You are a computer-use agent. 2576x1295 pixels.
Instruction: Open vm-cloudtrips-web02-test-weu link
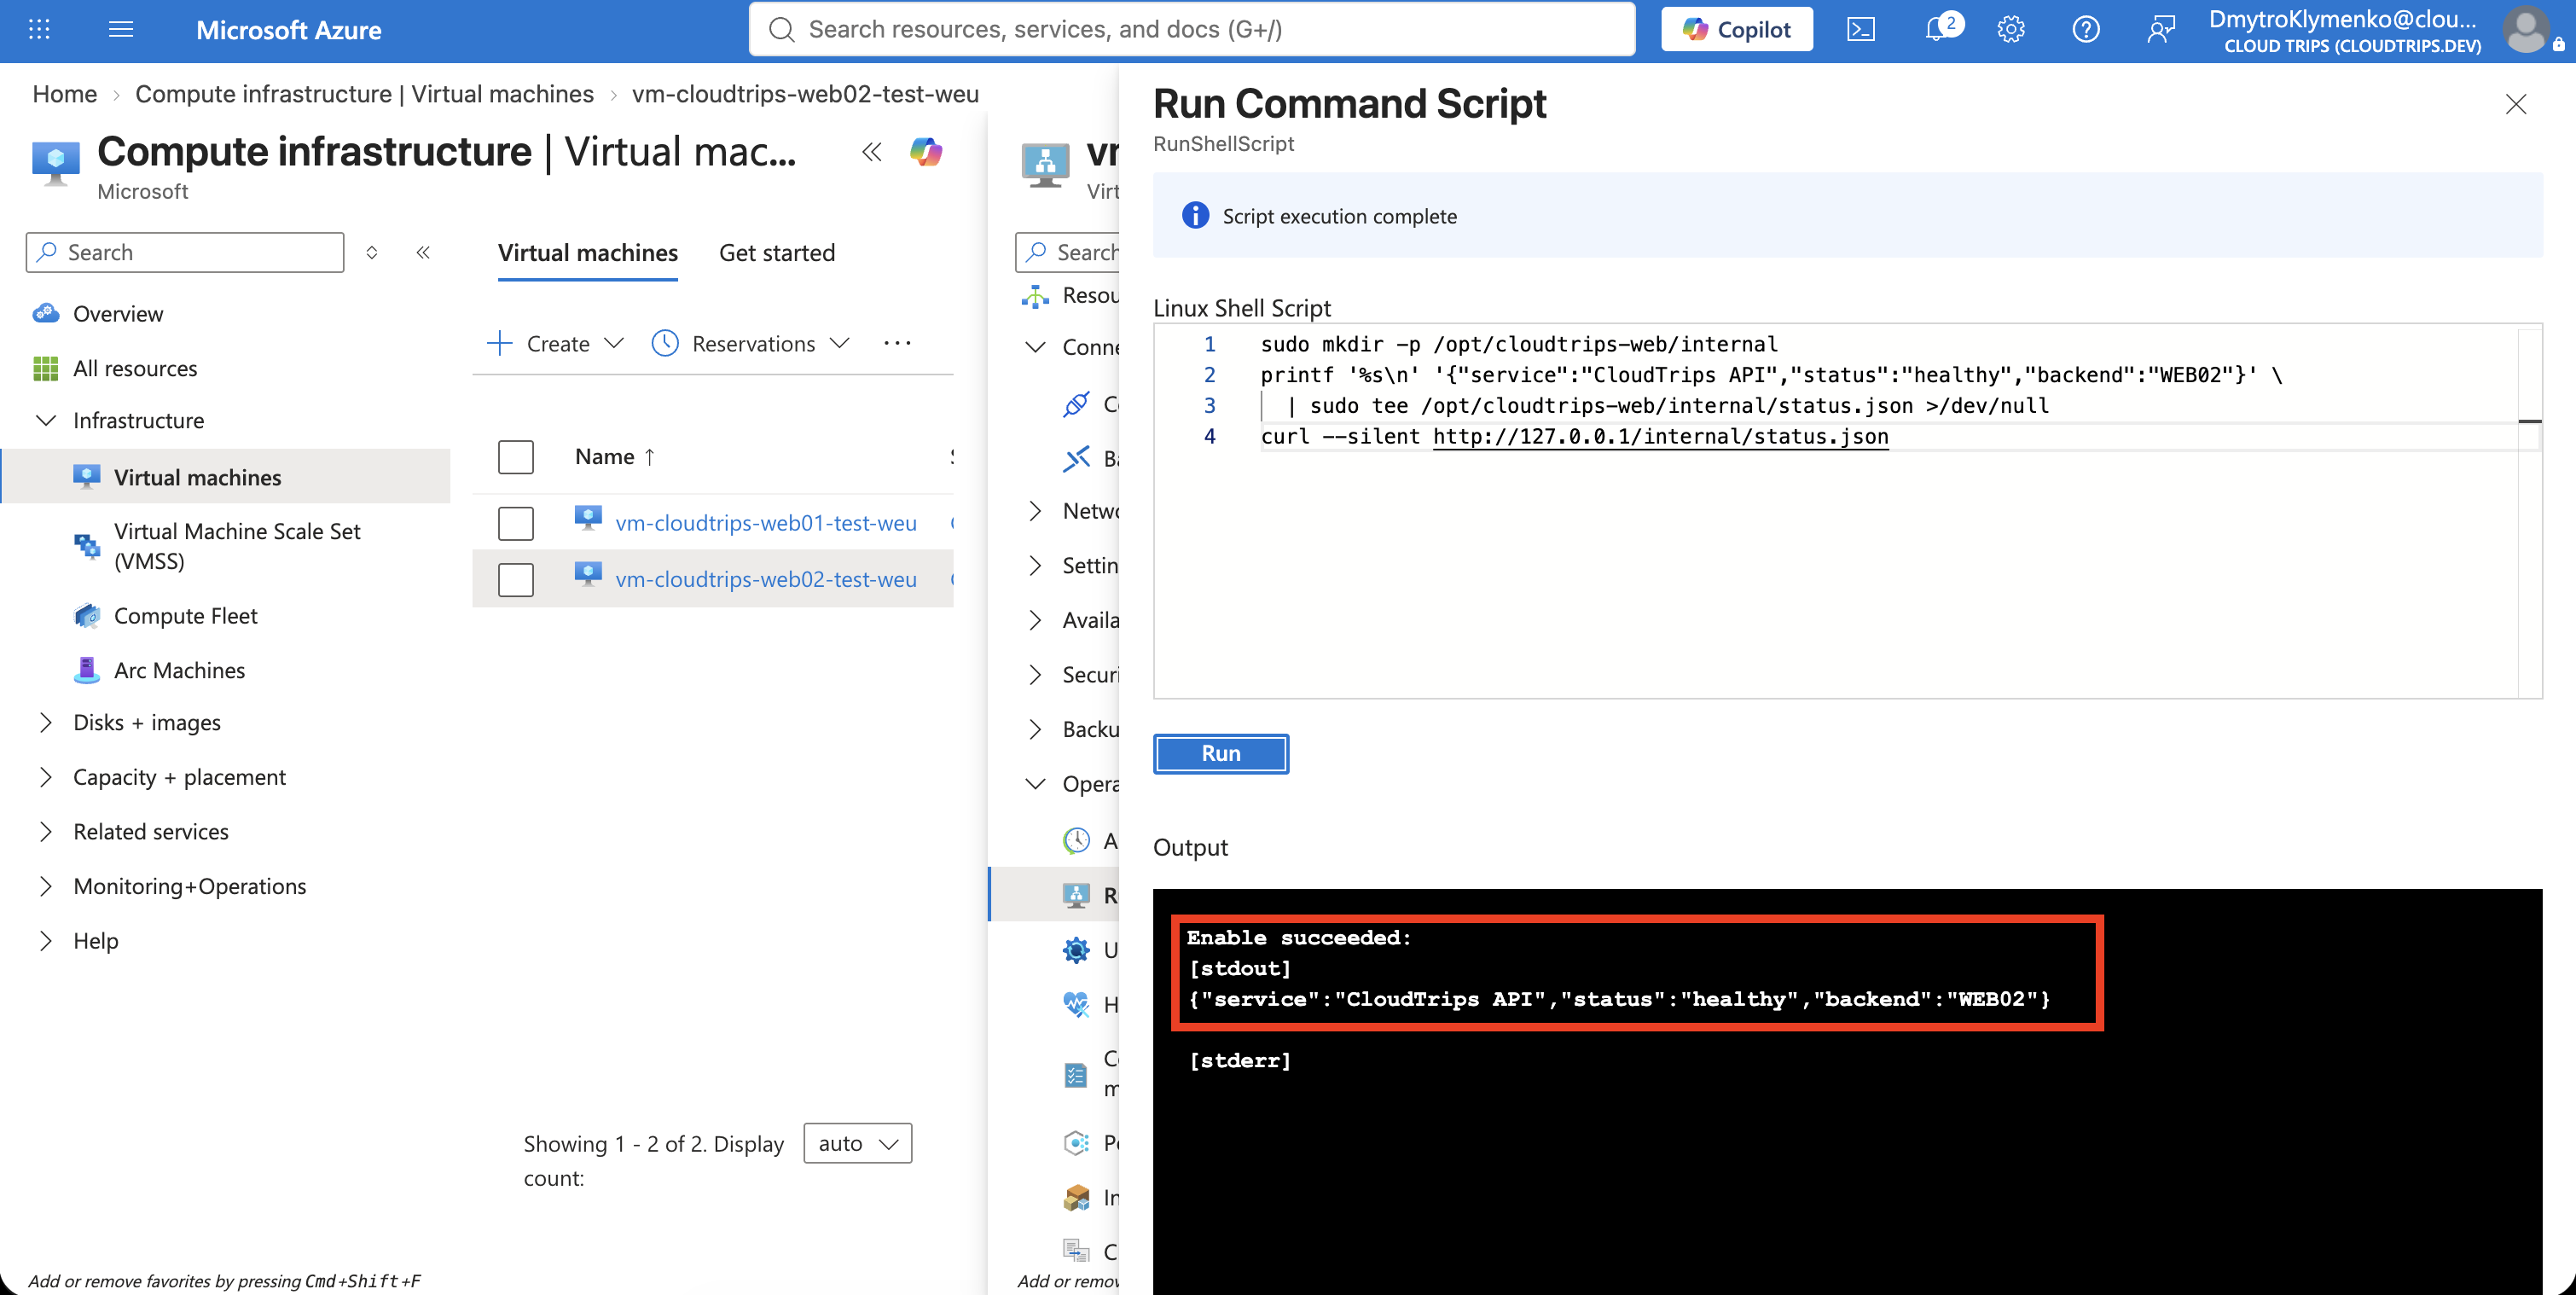tap(766, 579)
